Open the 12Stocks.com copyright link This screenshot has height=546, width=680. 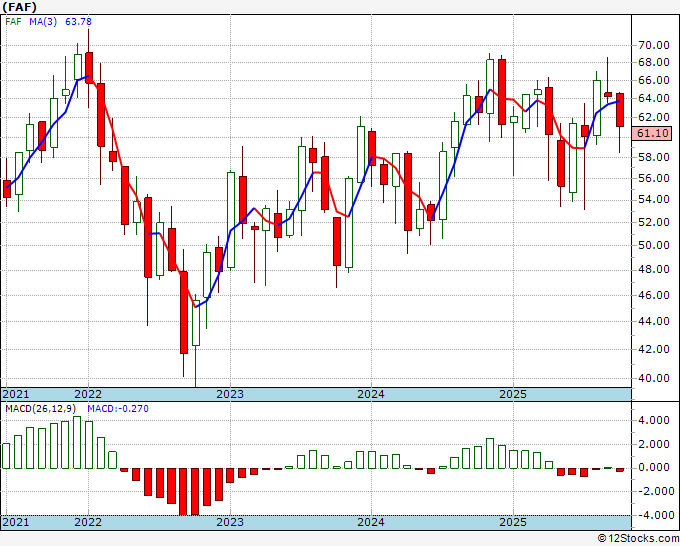point(638,538)
